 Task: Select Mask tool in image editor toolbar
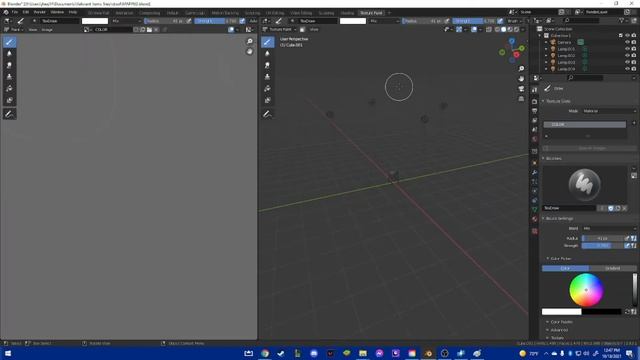pos(9,100)
